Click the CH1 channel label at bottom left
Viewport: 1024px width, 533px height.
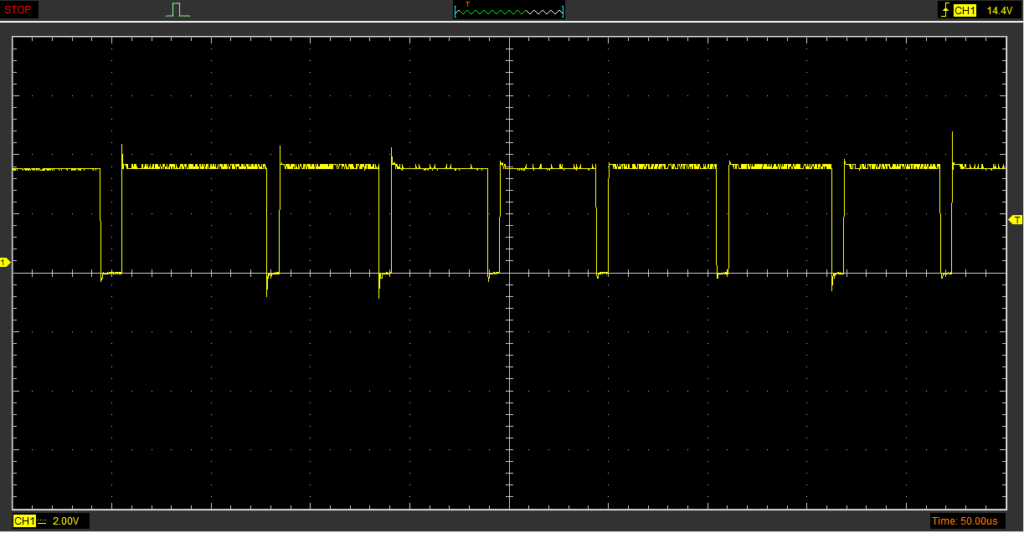click(23, 522)
